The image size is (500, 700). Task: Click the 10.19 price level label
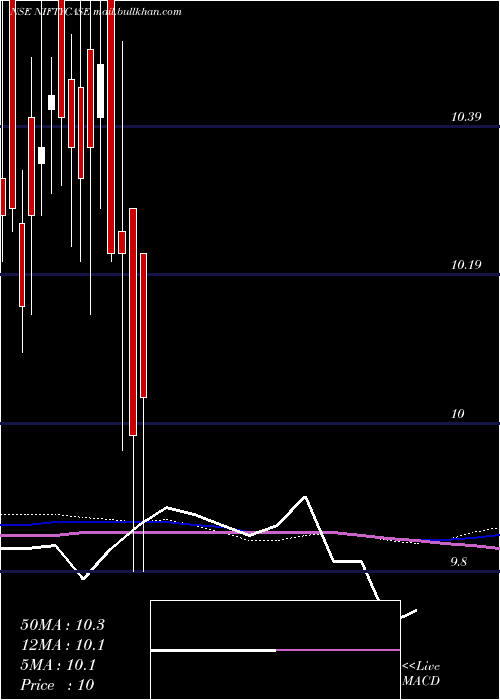pyautogui.click(x=466, y=265)
